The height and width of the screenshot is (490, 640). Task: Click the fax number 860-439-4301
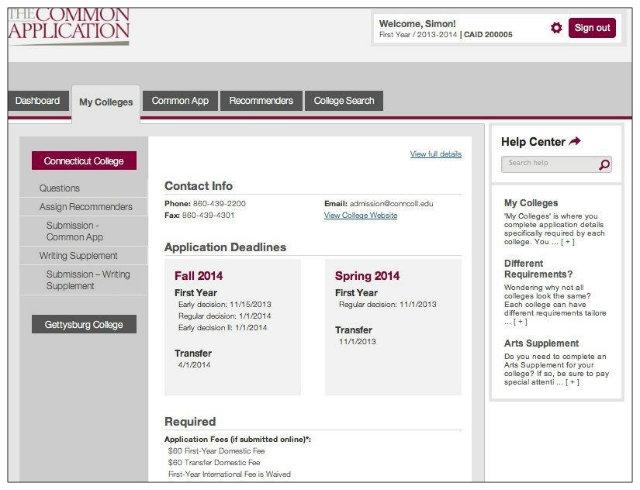click(208, 215)
